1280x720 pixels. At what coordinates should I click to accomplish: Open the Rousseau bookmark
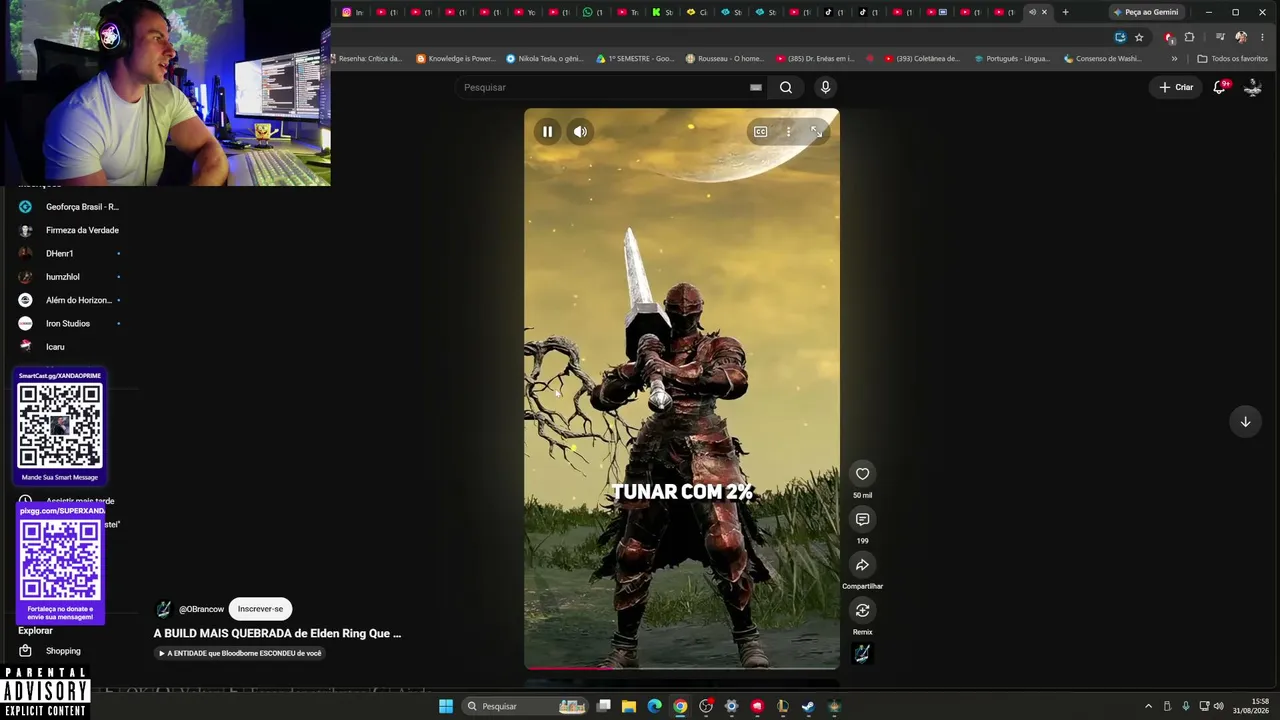pos(725,59)
